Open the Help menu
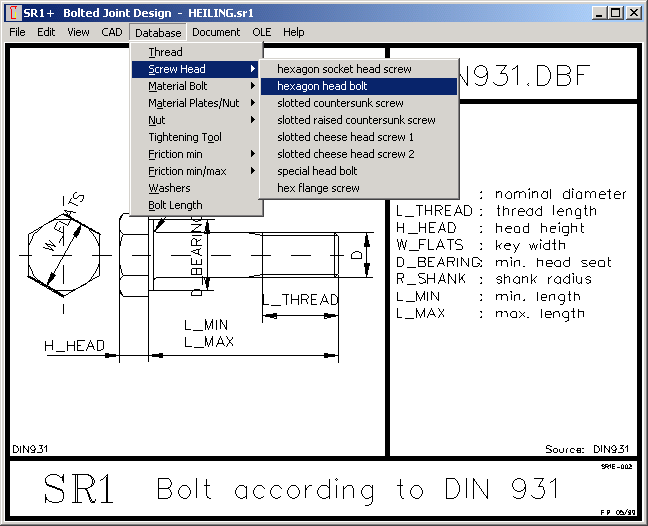Viewport: 648px width, 526px height. [293, 32]
